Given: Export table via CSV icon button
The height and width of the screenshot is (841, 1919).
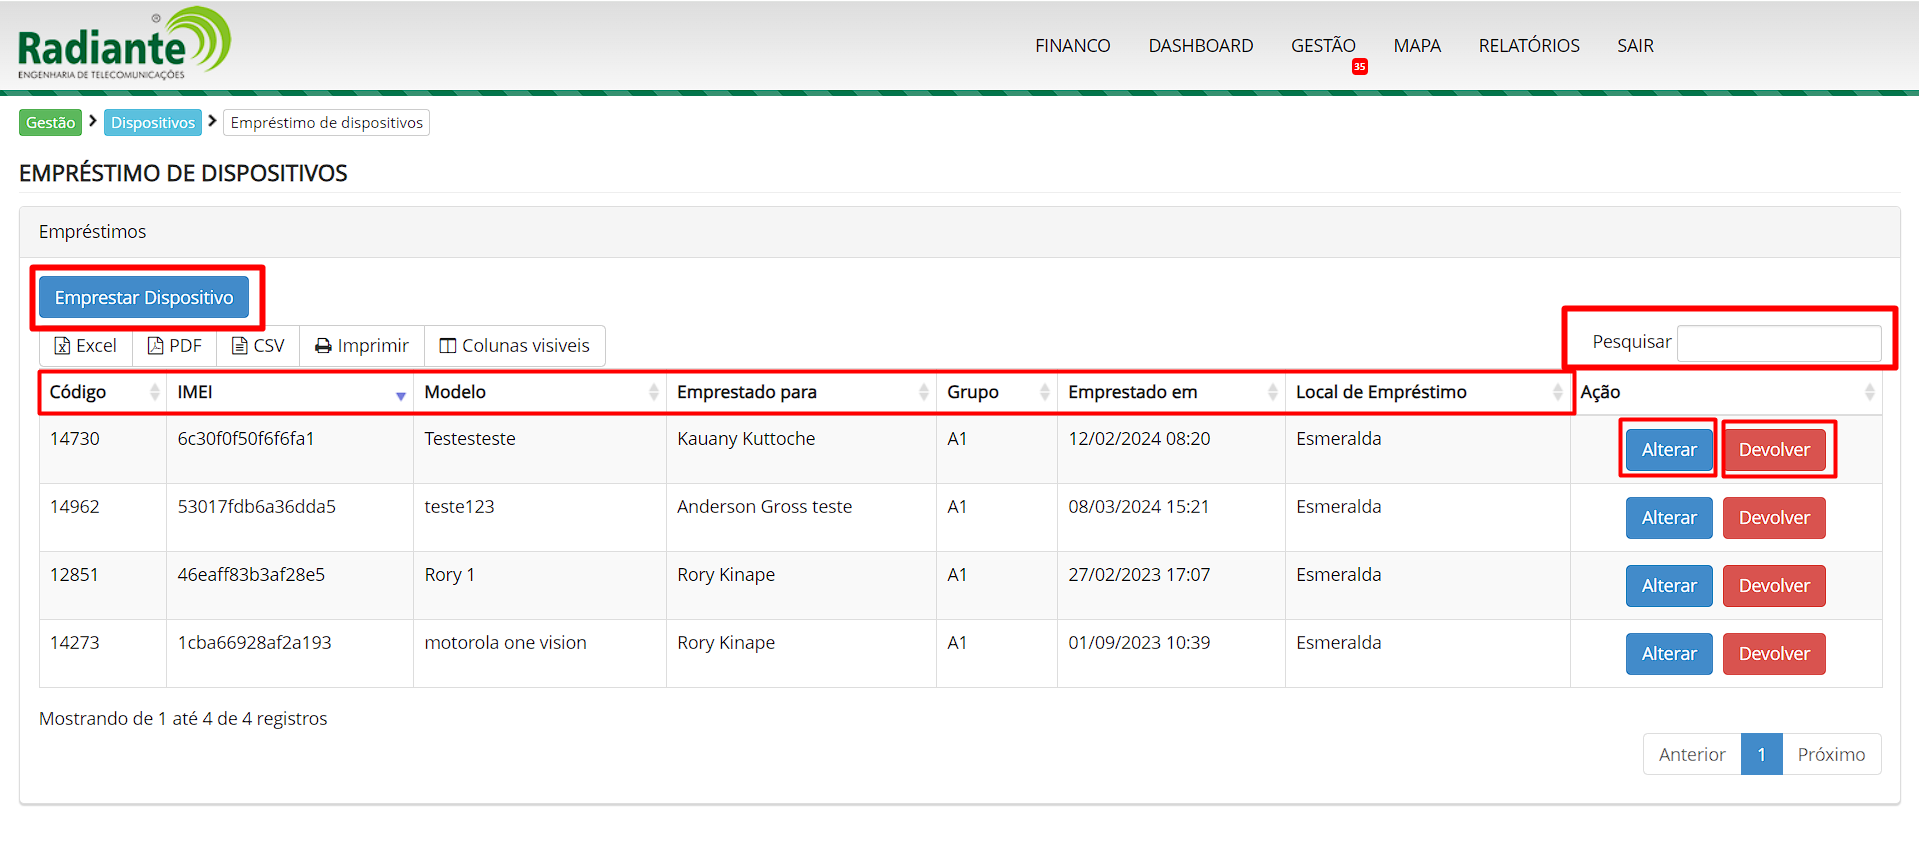Looking at the screenshot, I should click(258, 346).
